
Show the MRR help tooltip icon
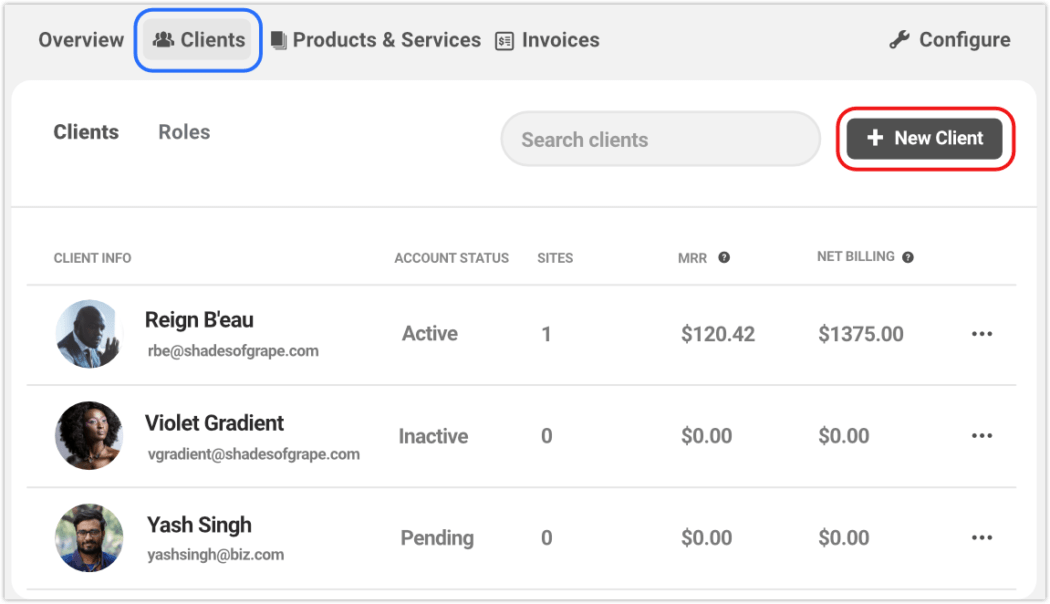(724, 257)
